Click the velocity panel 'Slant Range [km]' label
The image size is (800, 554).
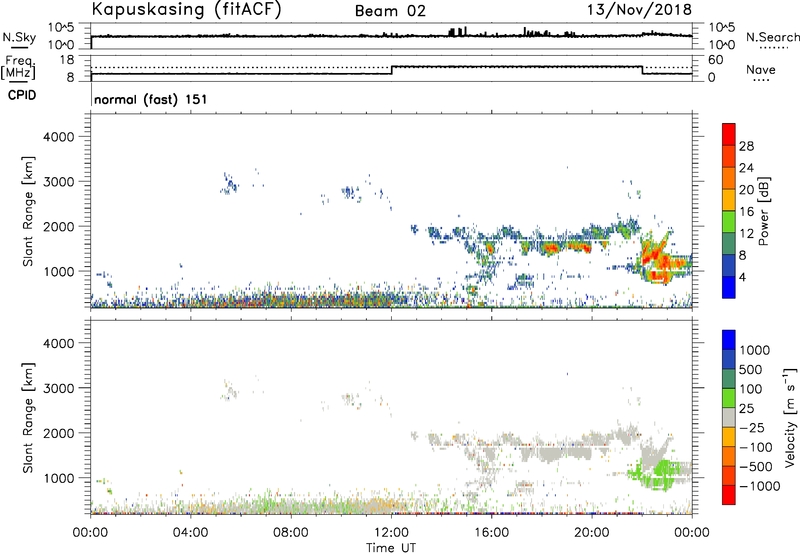(x=28, y=418)
